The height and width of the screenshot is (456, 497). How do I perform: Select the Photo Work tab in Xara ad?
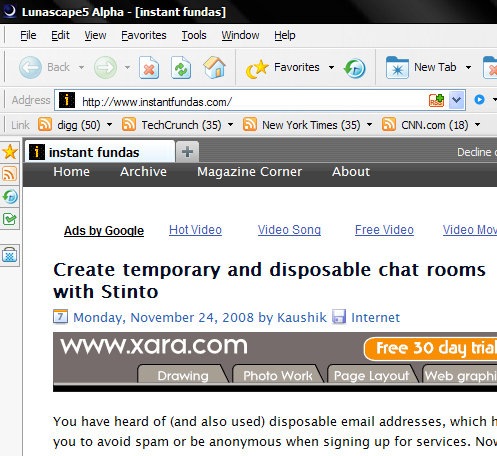[278, 375]
